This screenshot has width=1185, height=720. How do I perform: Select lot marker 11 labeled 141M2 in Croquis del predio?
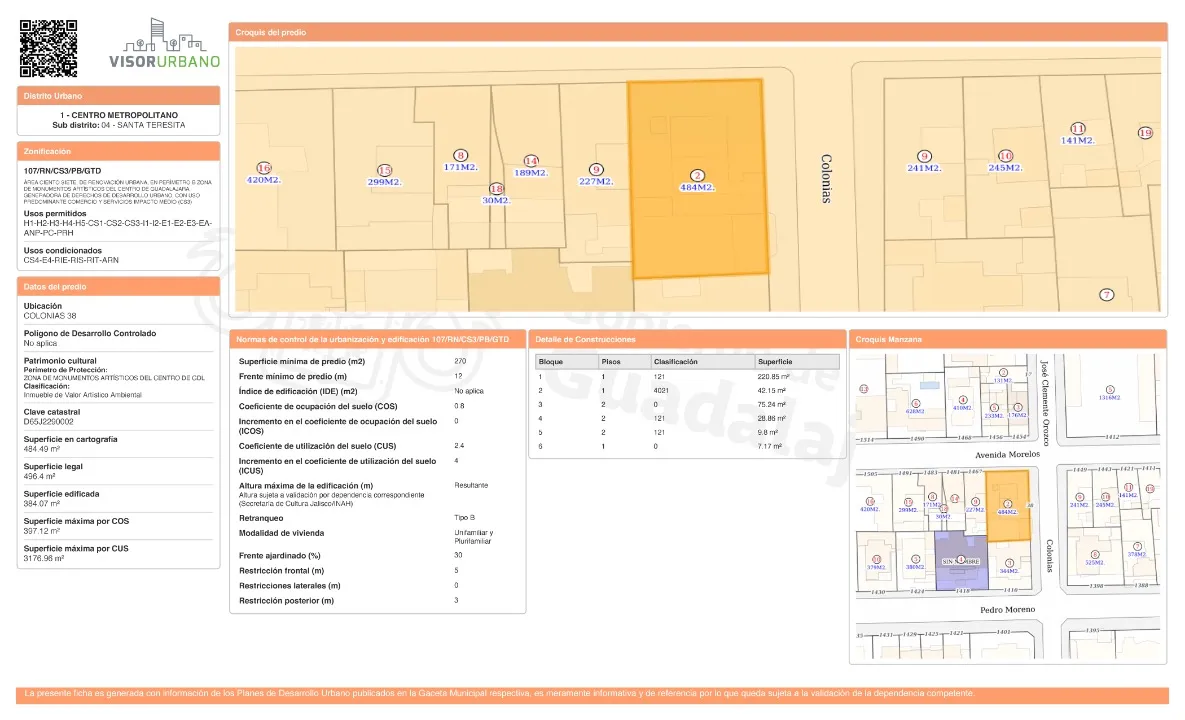pos(1078,128)
